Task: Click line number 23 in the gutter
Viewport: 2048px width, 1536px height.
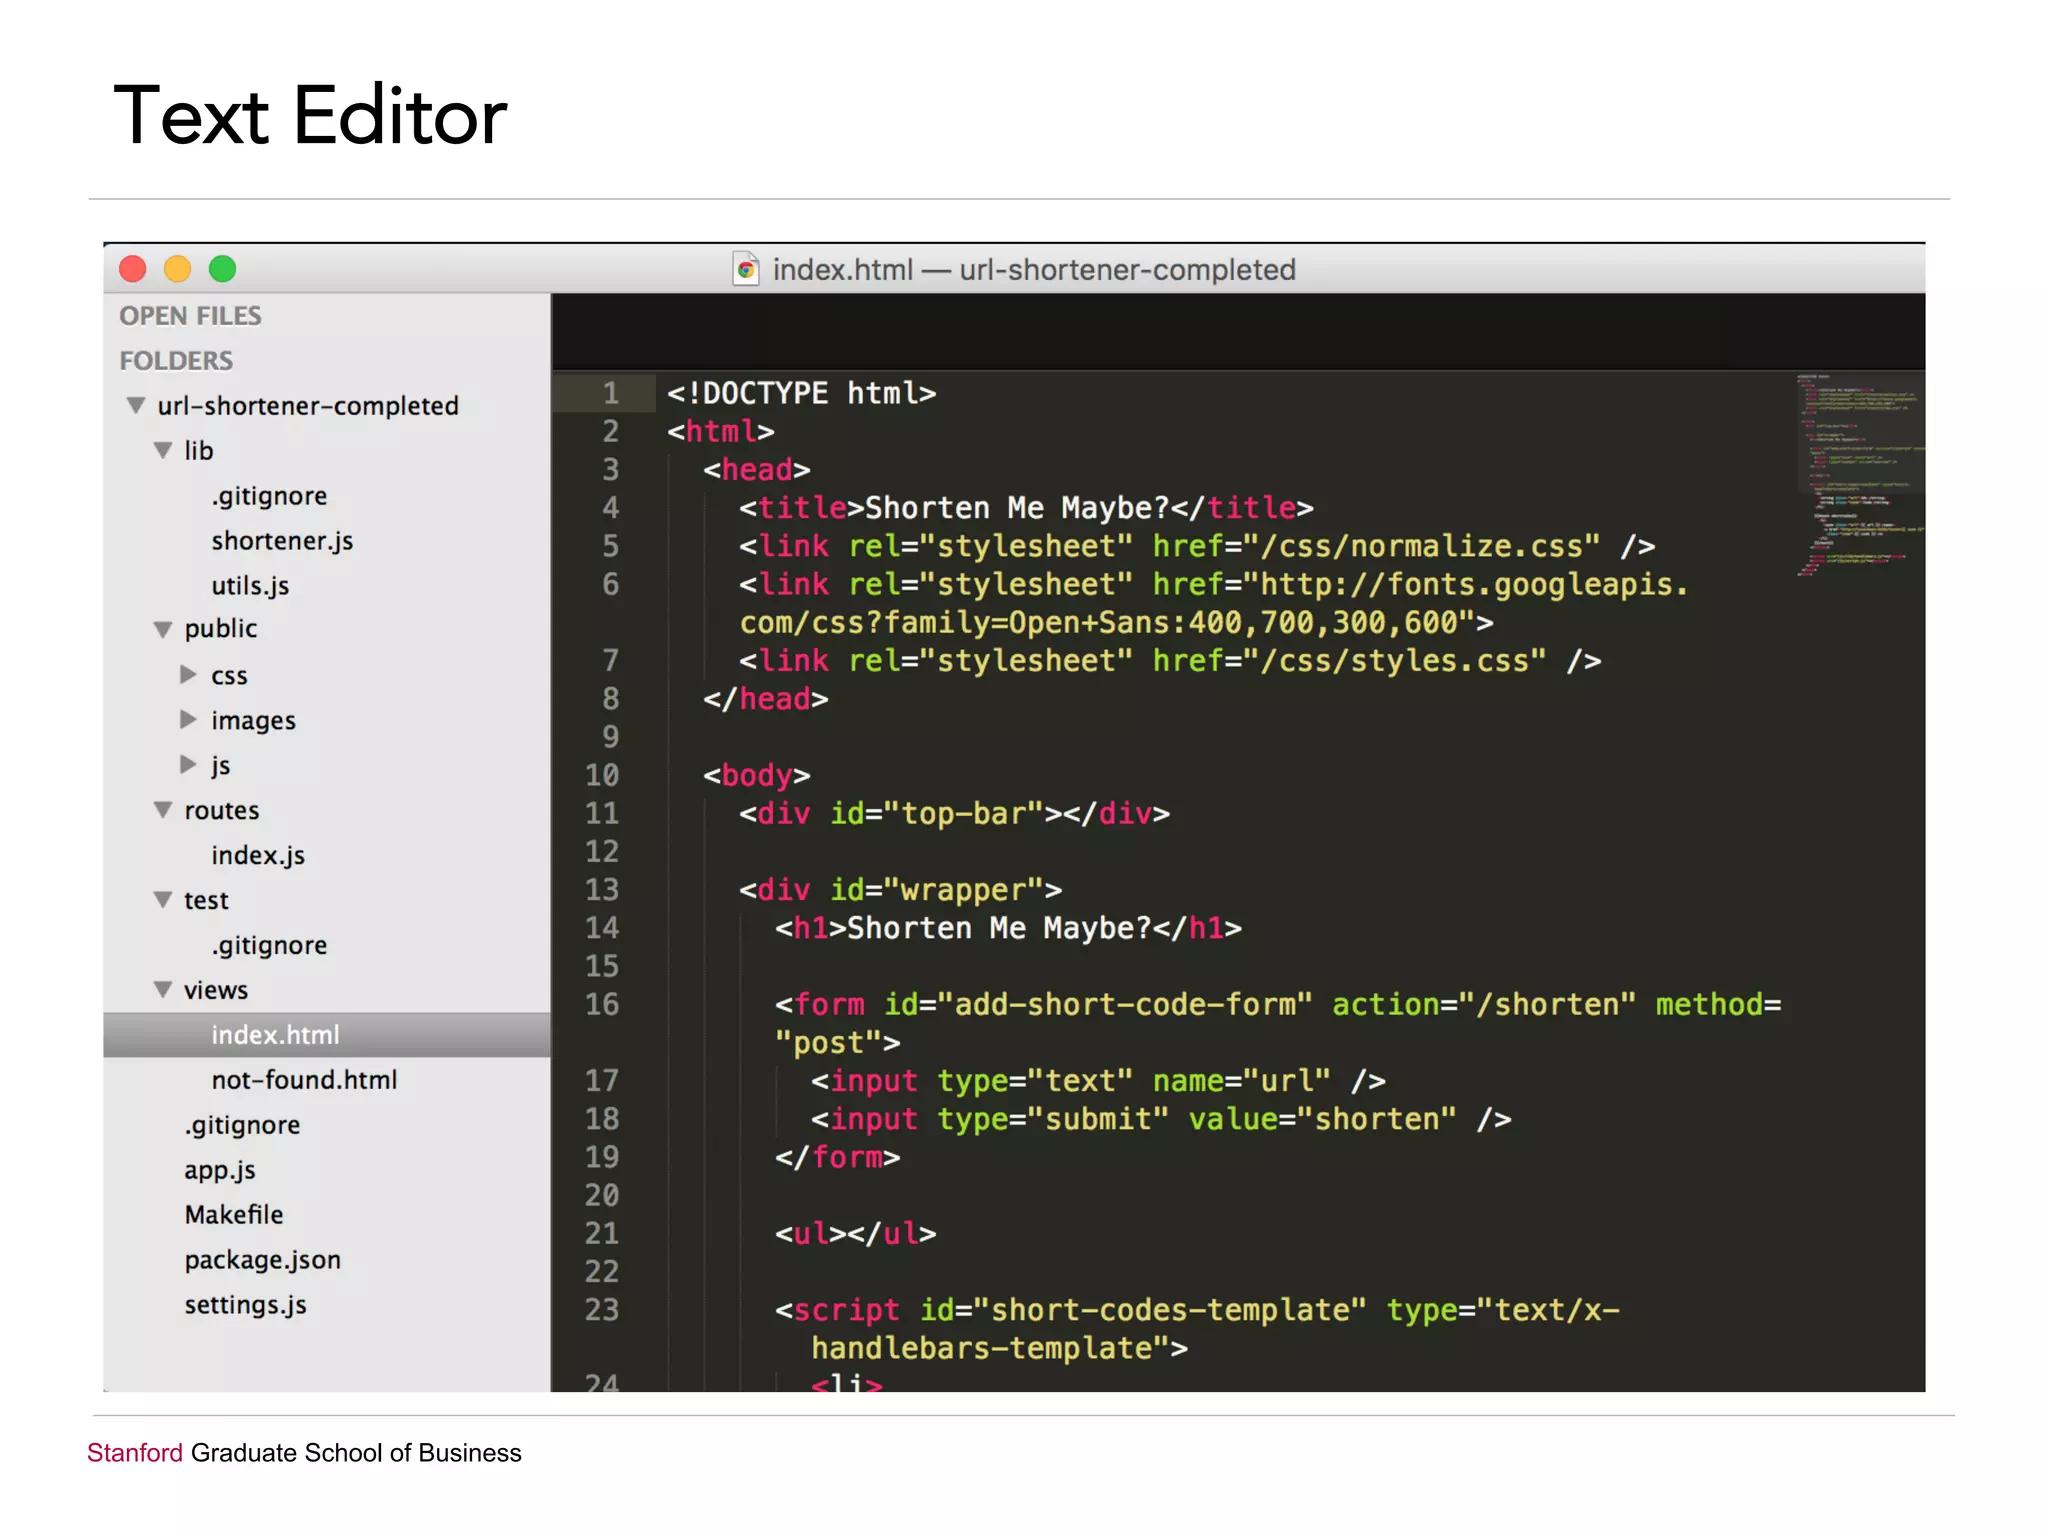Action: click(x=602, y=1310)
